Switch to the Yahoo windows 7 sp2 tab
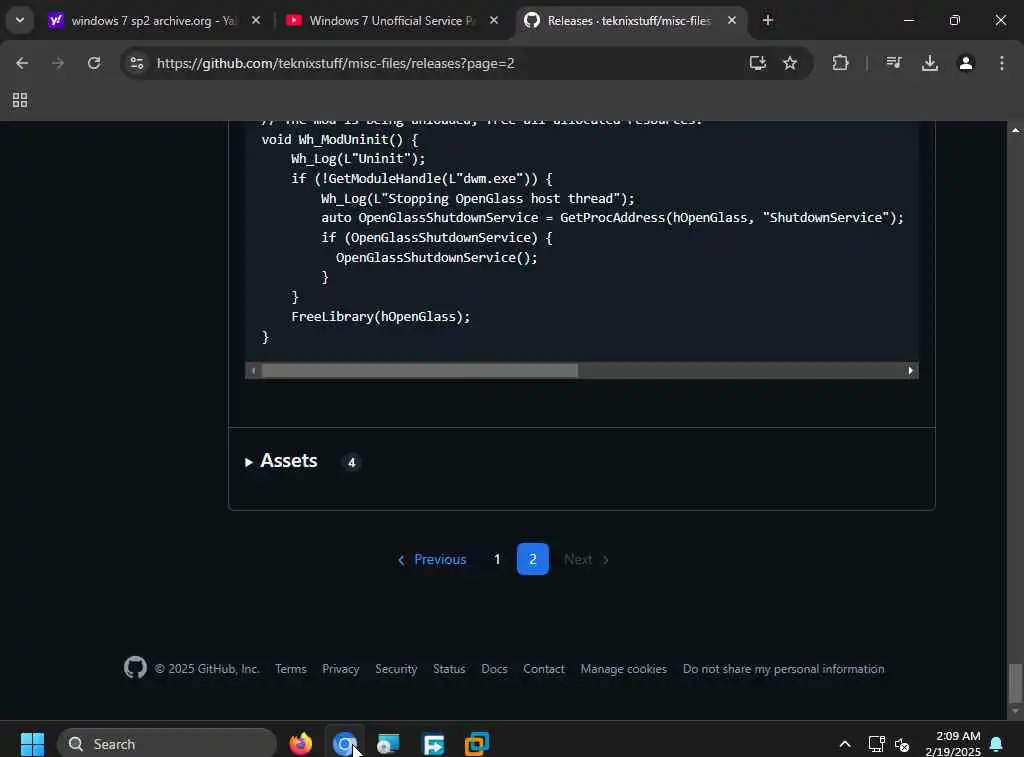Screen dimensions: 1024x757 [154, 21]
